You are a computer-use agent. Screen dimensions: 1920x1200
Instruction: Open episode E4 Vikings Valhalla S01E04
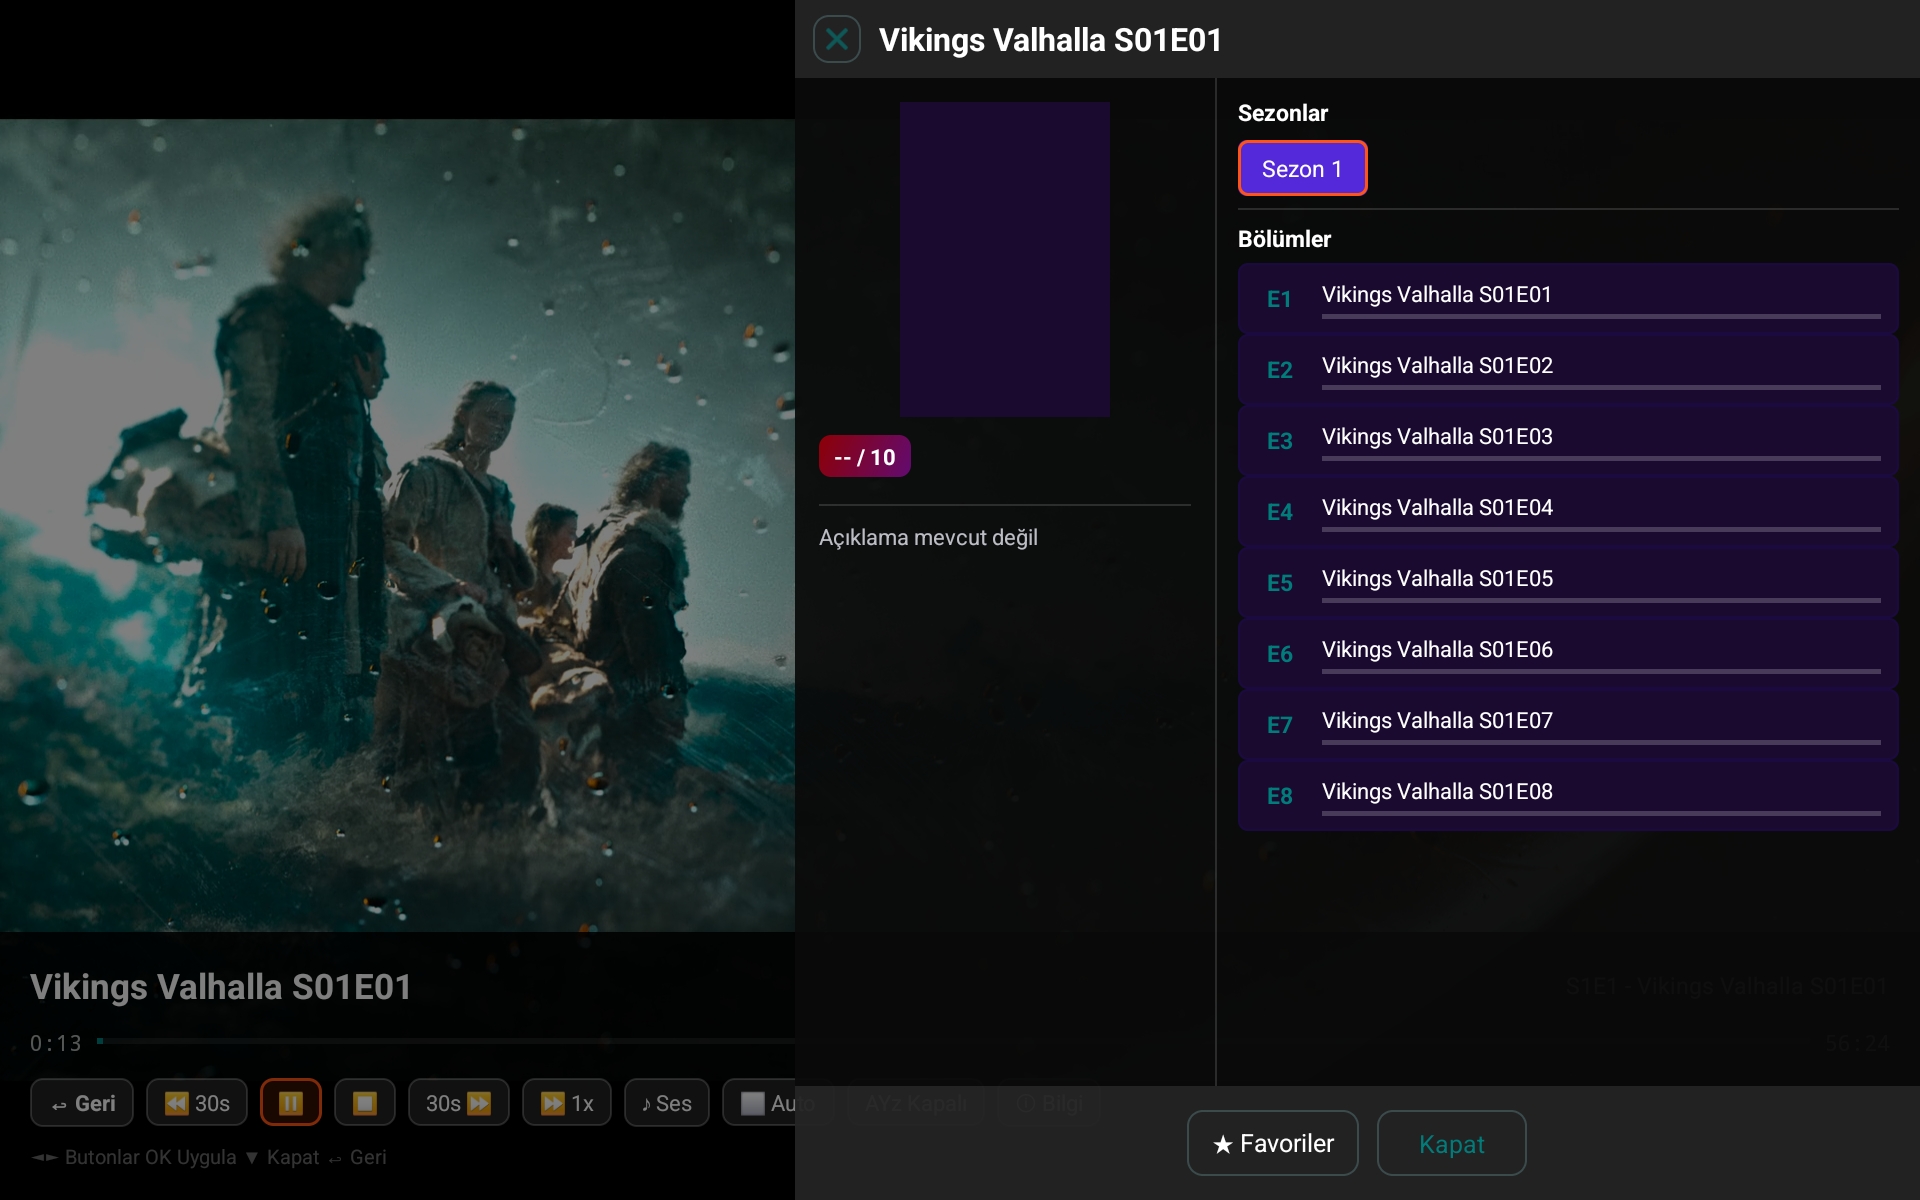coord(1568,511)
